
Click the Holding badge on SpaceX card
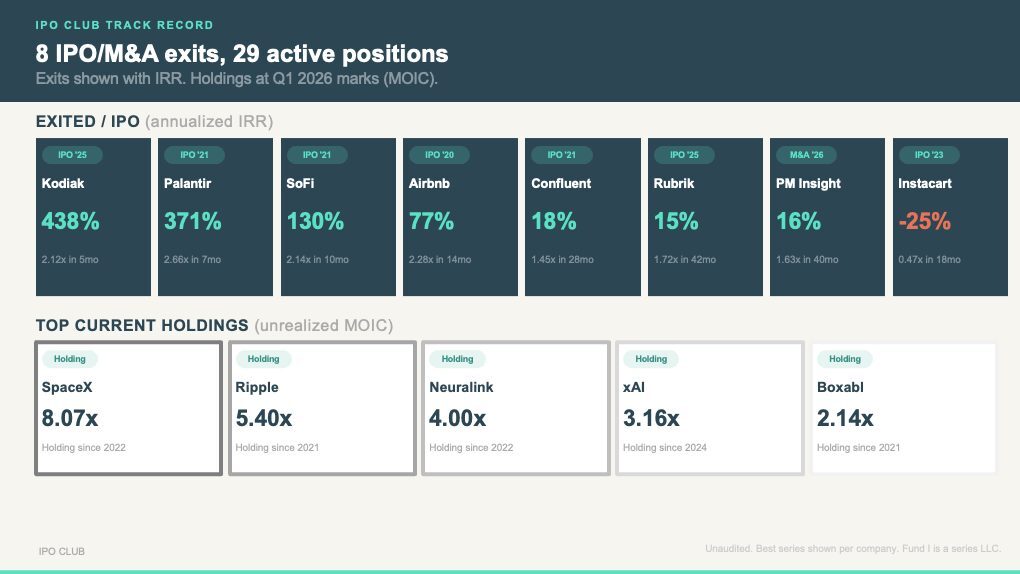click(x=70, y=359)
